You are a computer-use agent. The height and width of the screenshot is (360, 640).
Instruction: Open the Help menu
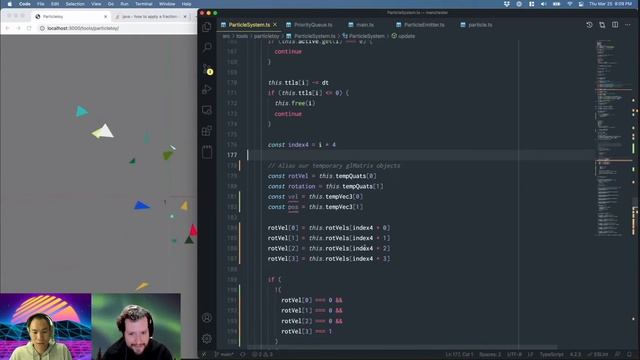click(x=186, y=4)
